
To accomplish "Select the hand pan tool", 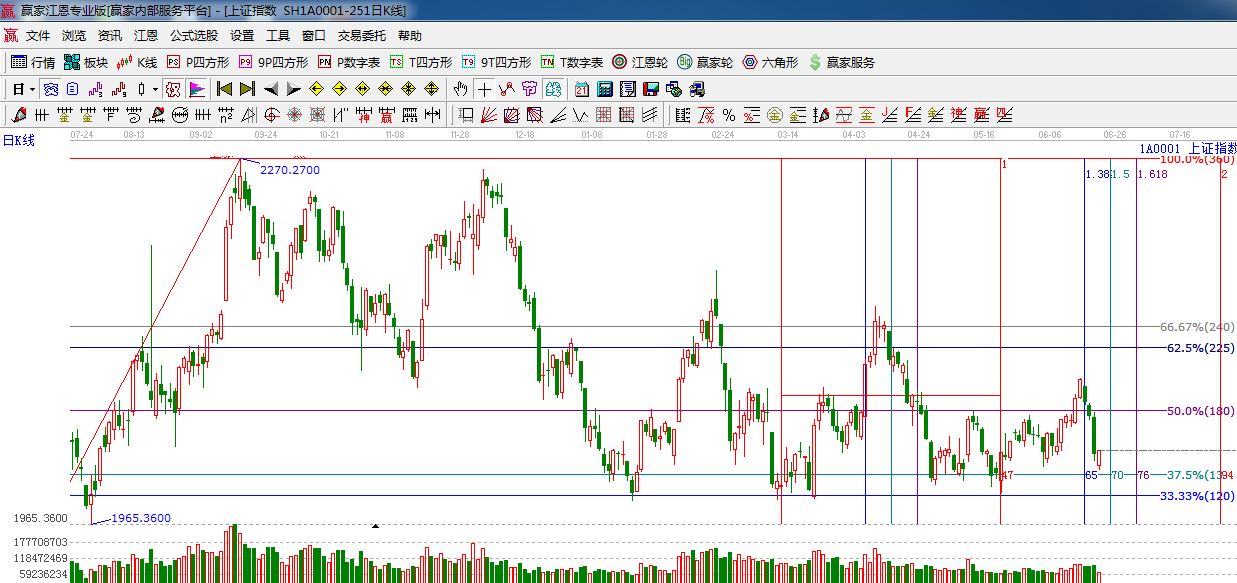I will click(460, 89).
